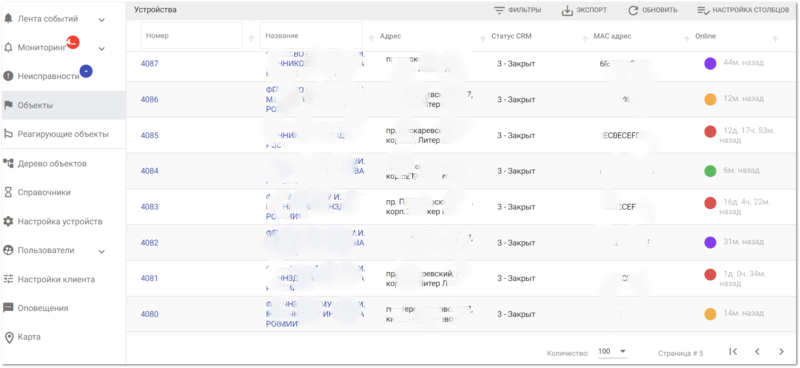800x368 pixels.
Task: Expand the Лента событий menu chevron
Action: [x=102, y=20]
